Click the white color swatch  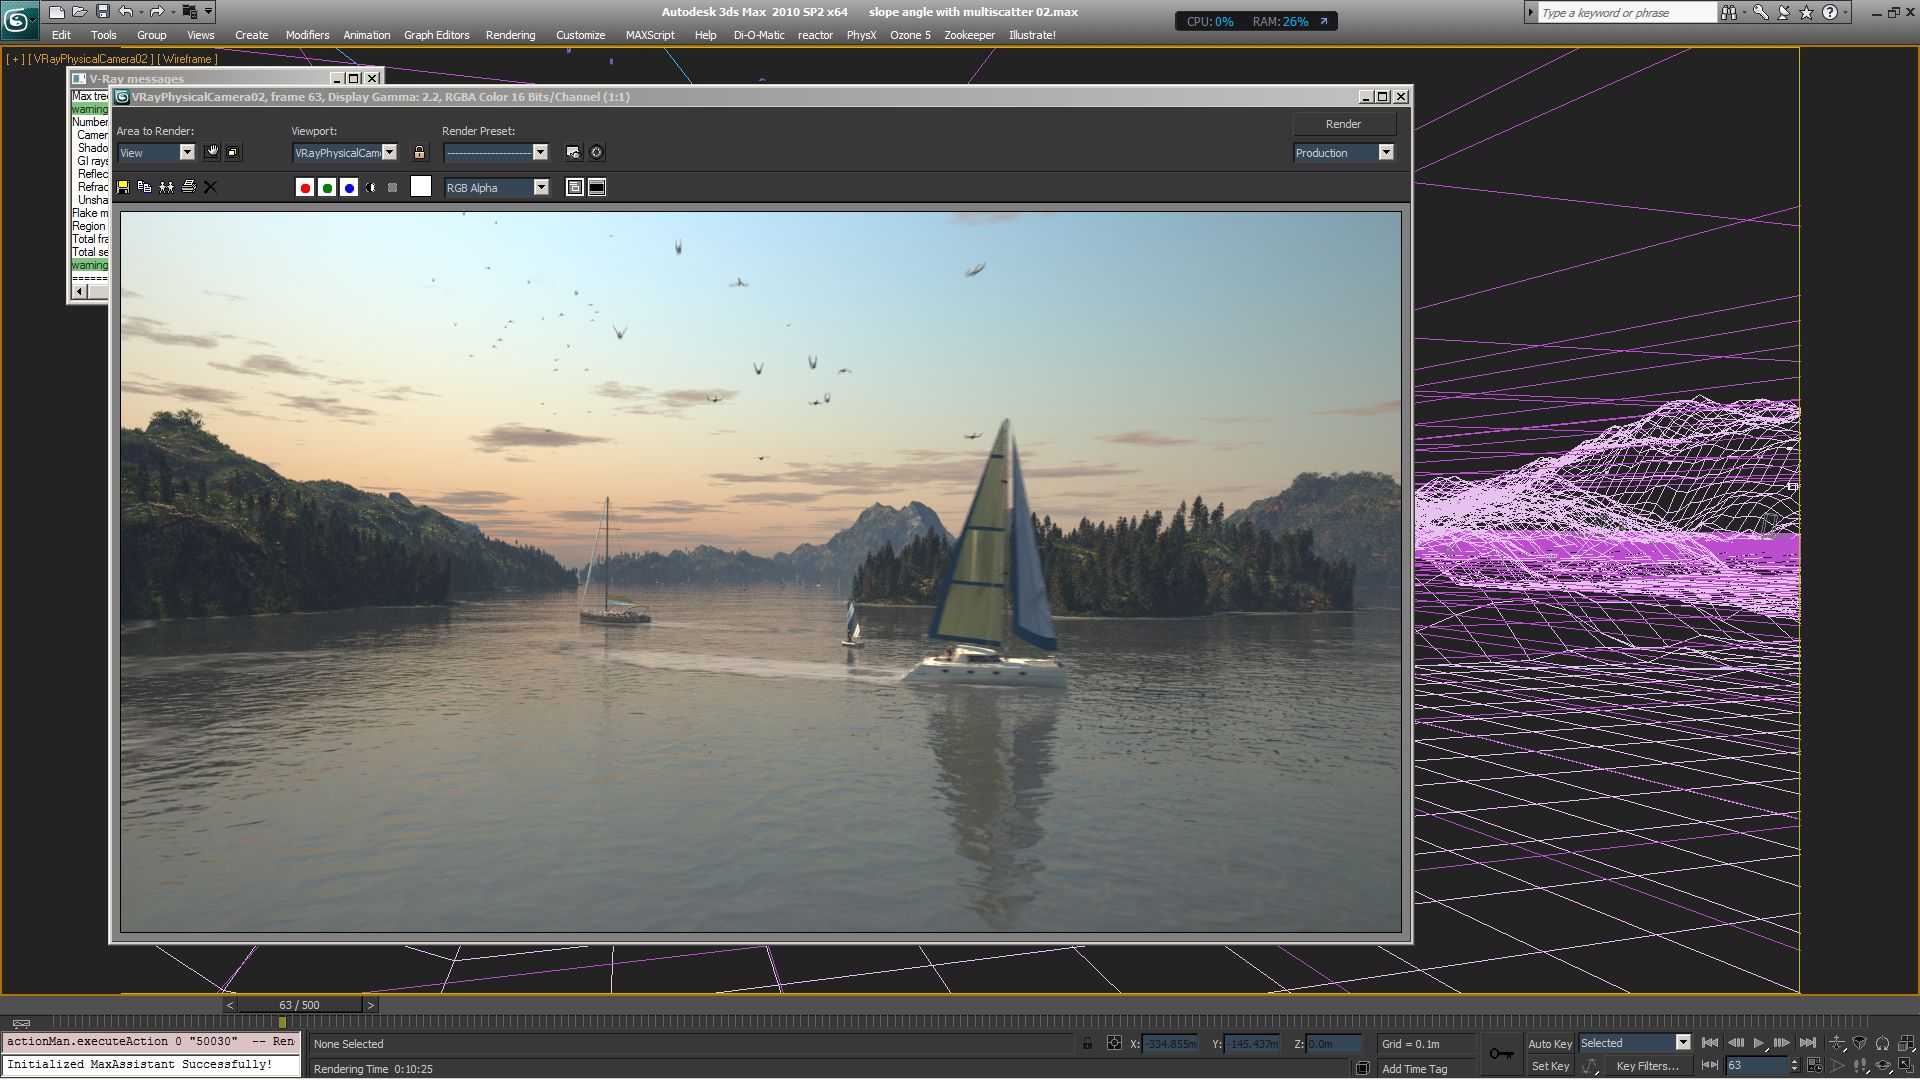[421, 187]
